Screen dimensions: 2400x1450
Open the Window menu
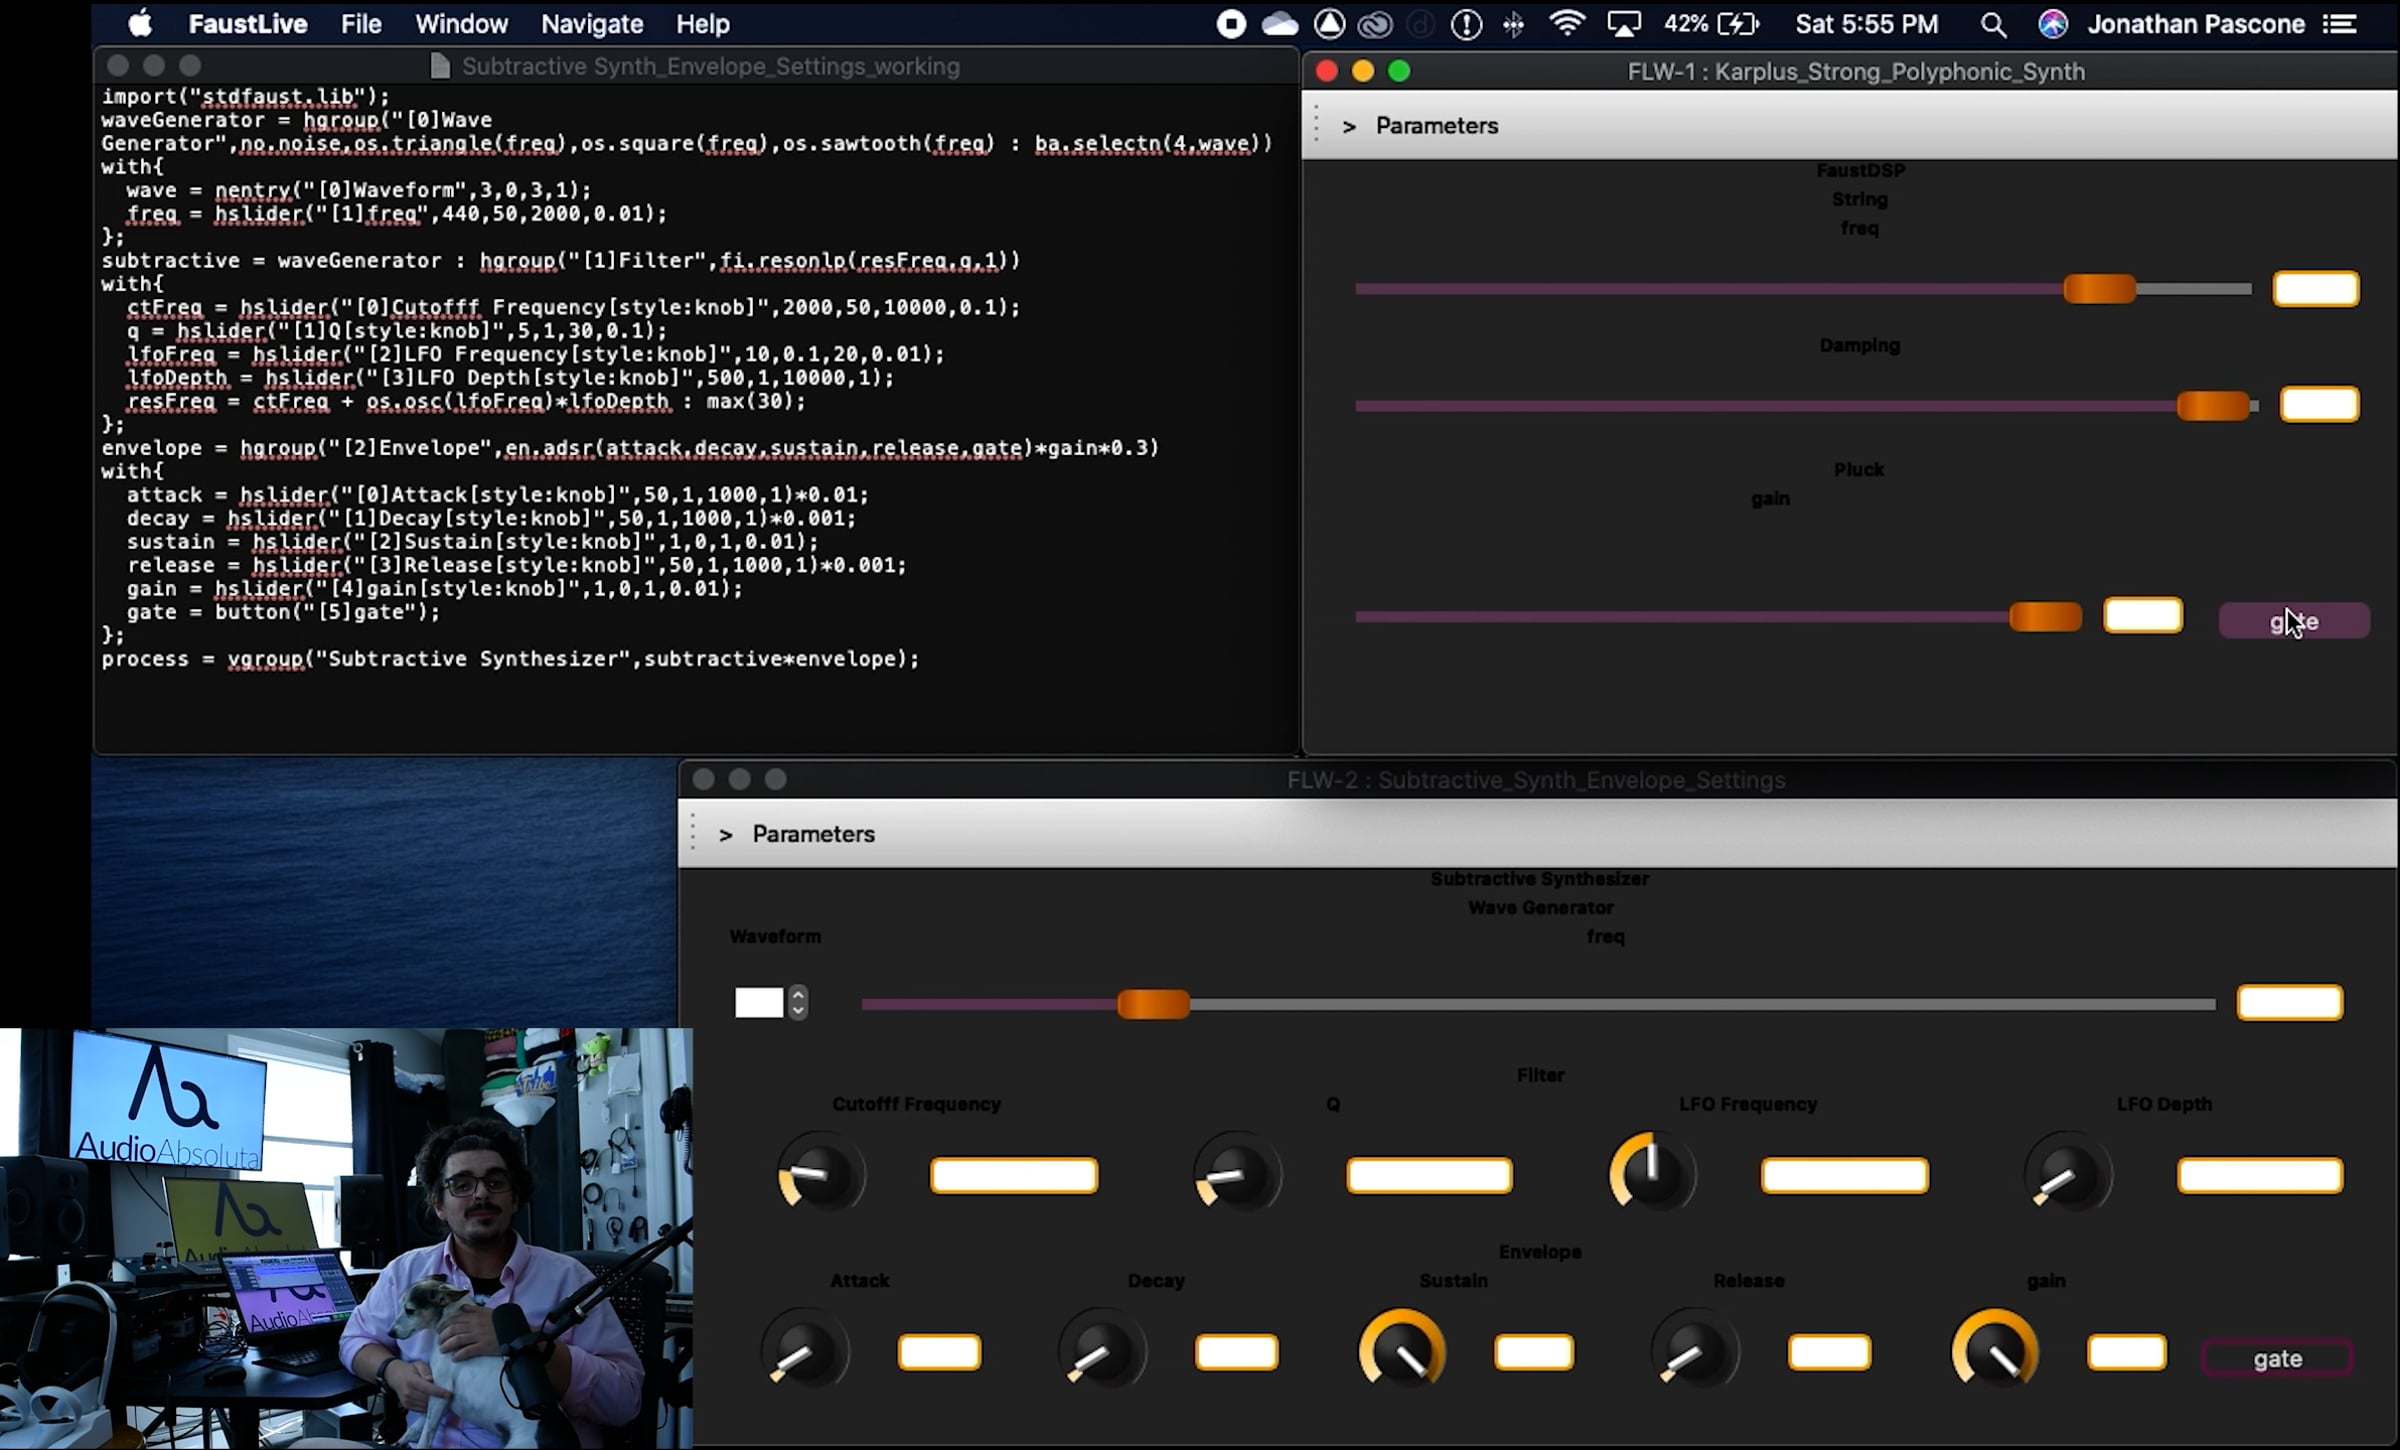[x=461, y=24]
